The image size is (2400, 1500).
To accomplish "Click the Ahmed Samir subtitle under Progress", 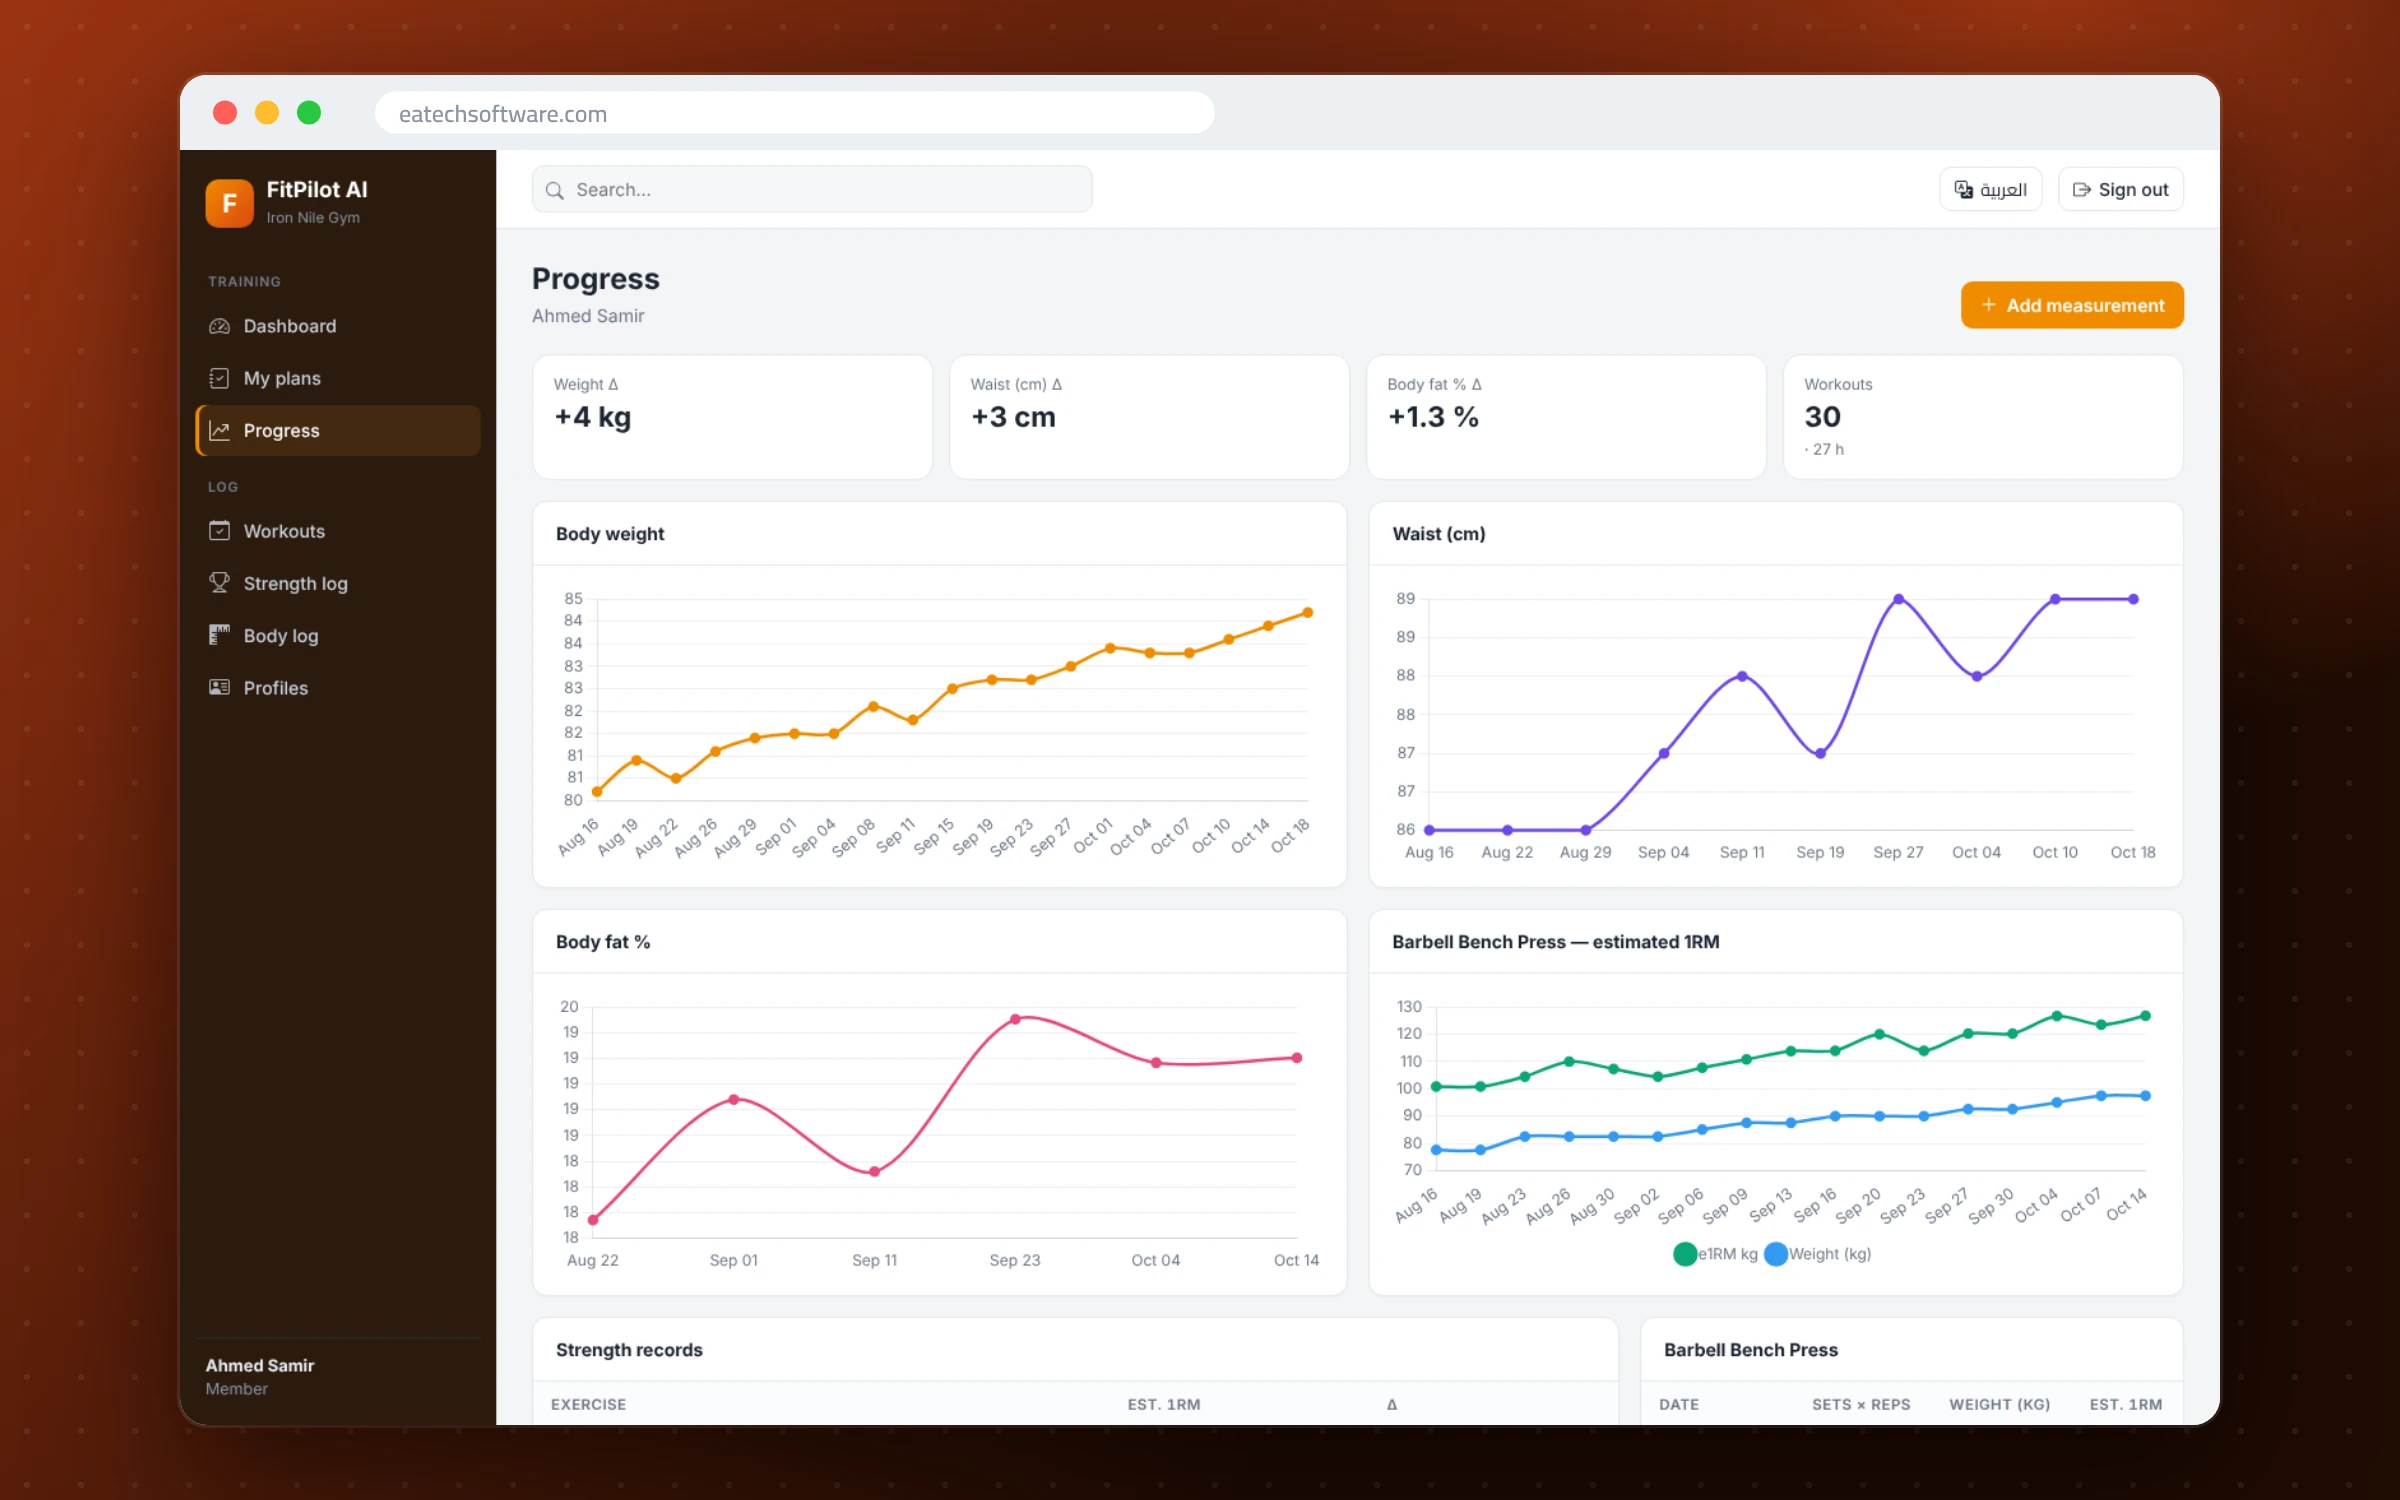I will (x=588, y=316).
